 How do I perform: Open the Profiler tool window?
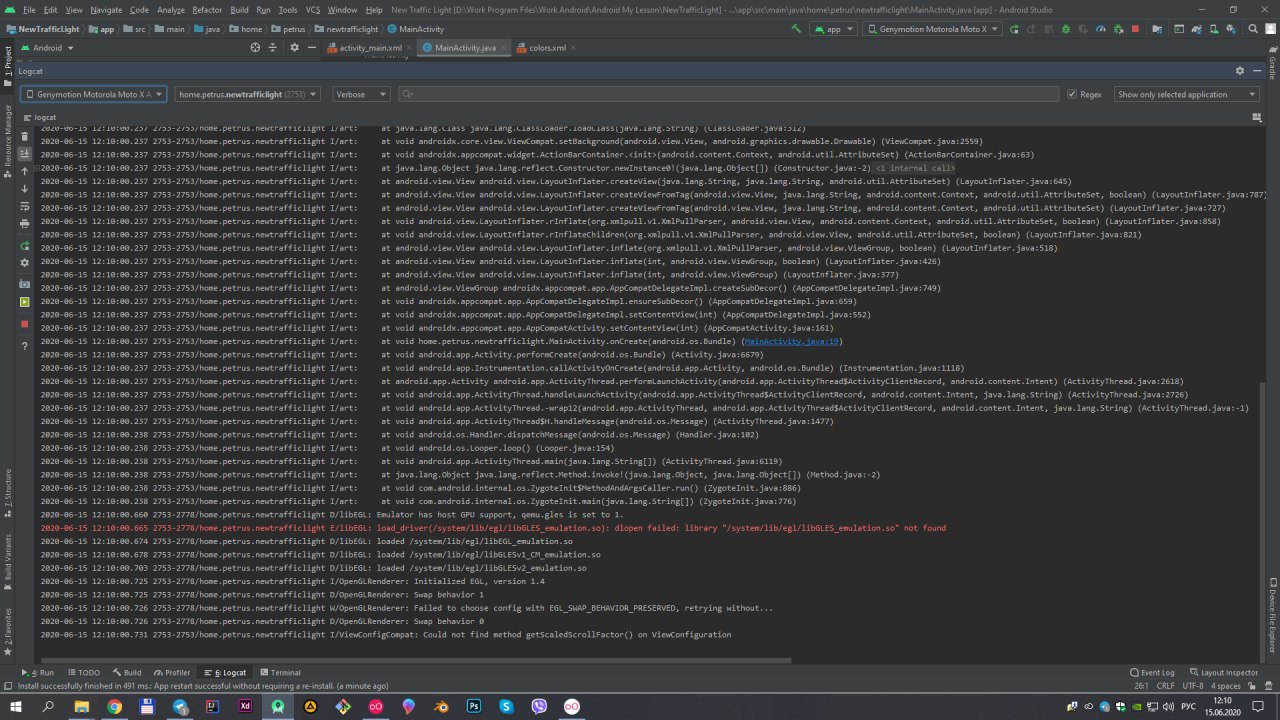(172, 673)
